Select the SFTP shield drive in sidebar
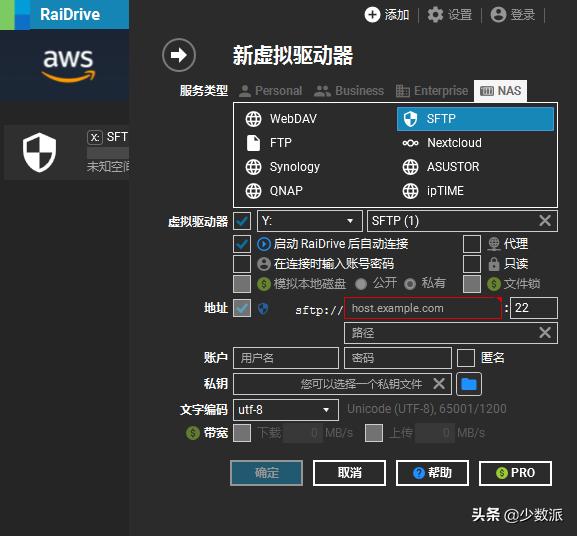 (x=39, y=152)
